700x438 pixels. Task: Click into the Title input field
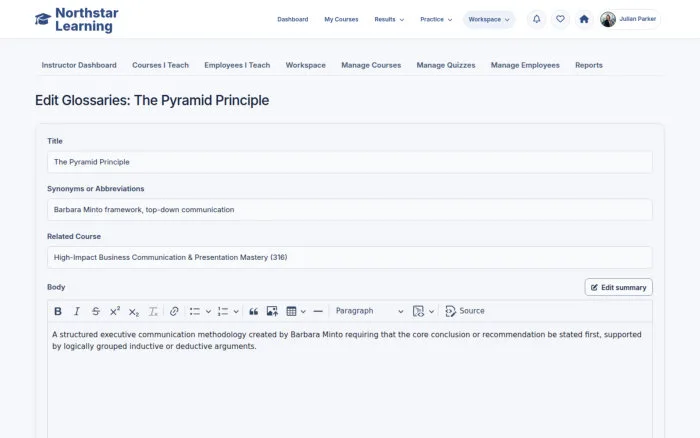(x=350, y=162)
